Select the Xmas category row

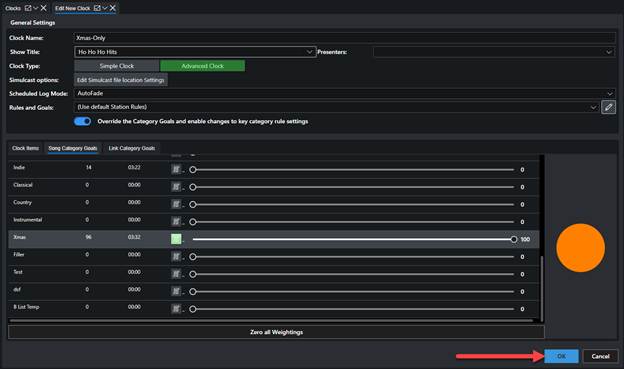pyautogui.click(x=274, y=239)
